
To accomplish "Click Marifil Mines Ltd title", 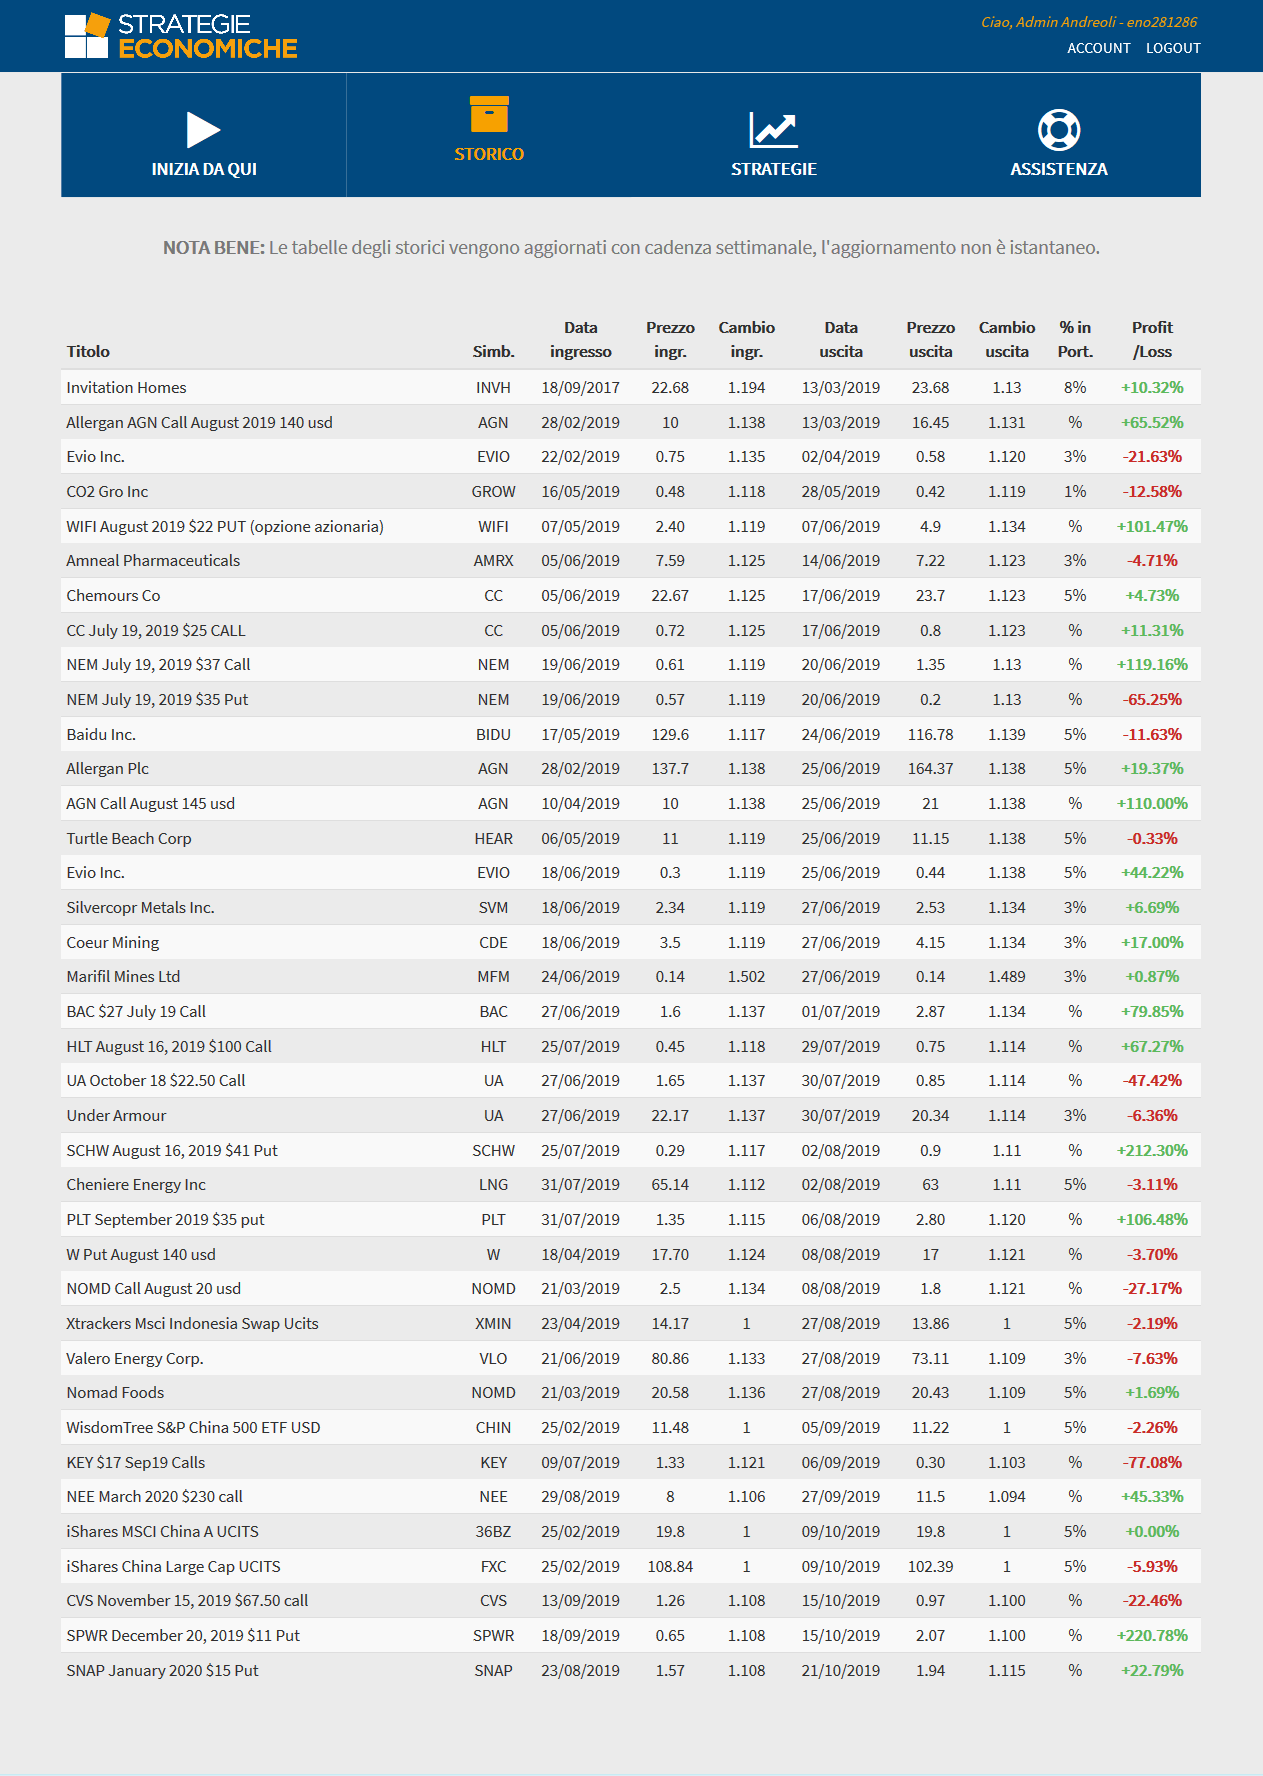I will coord(123,976).
